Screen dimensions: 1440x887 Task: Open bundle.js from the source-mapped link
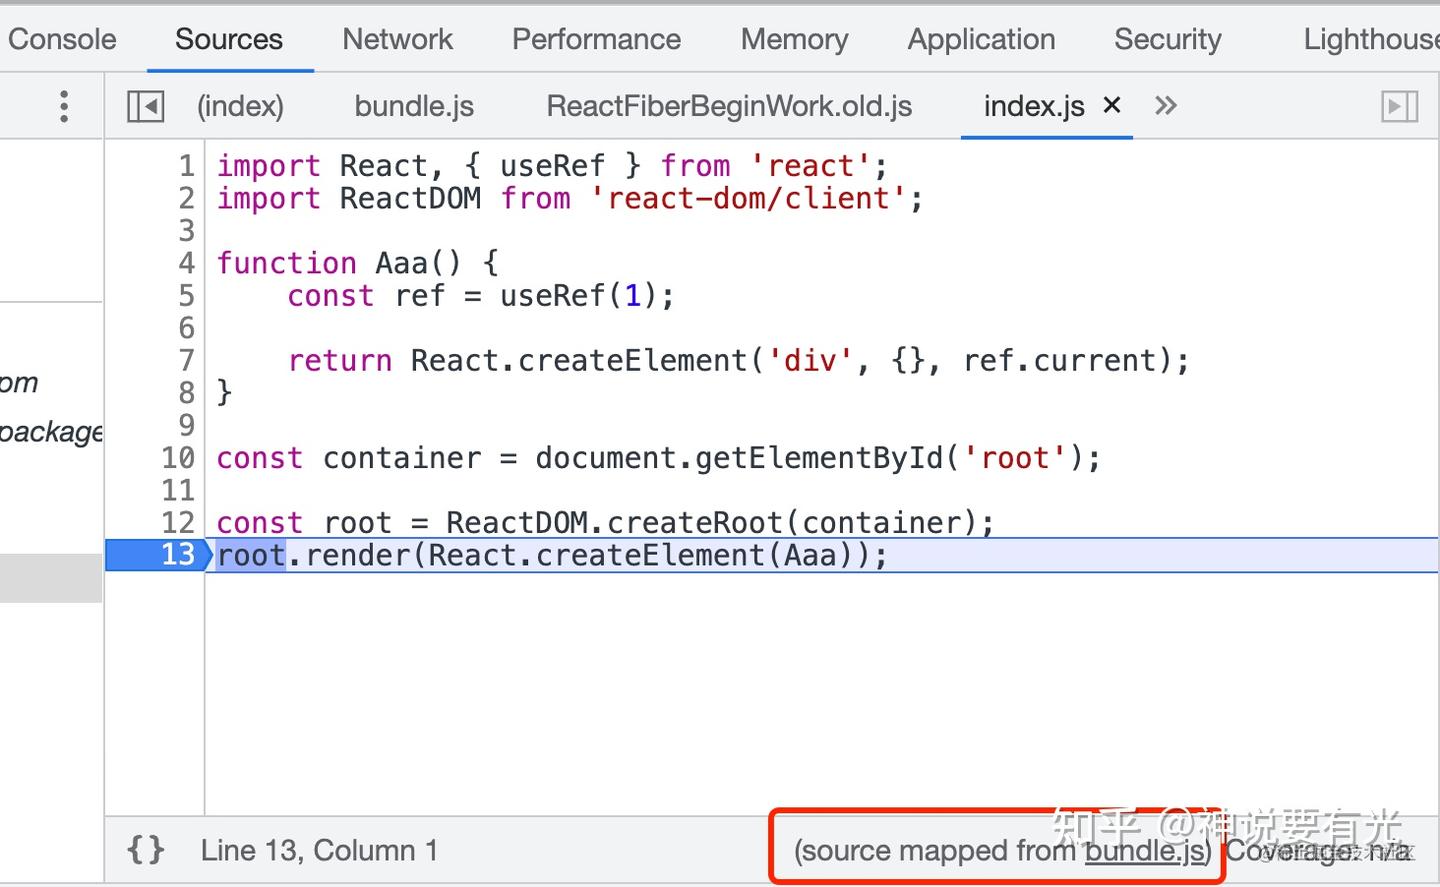click(1145, 850)
